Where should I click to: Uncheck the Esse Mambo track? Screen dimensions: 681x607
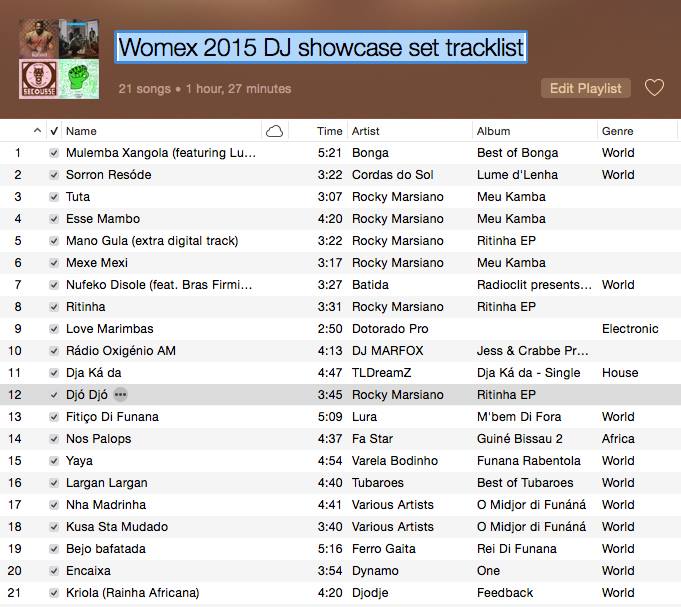[x=54, y=219]
